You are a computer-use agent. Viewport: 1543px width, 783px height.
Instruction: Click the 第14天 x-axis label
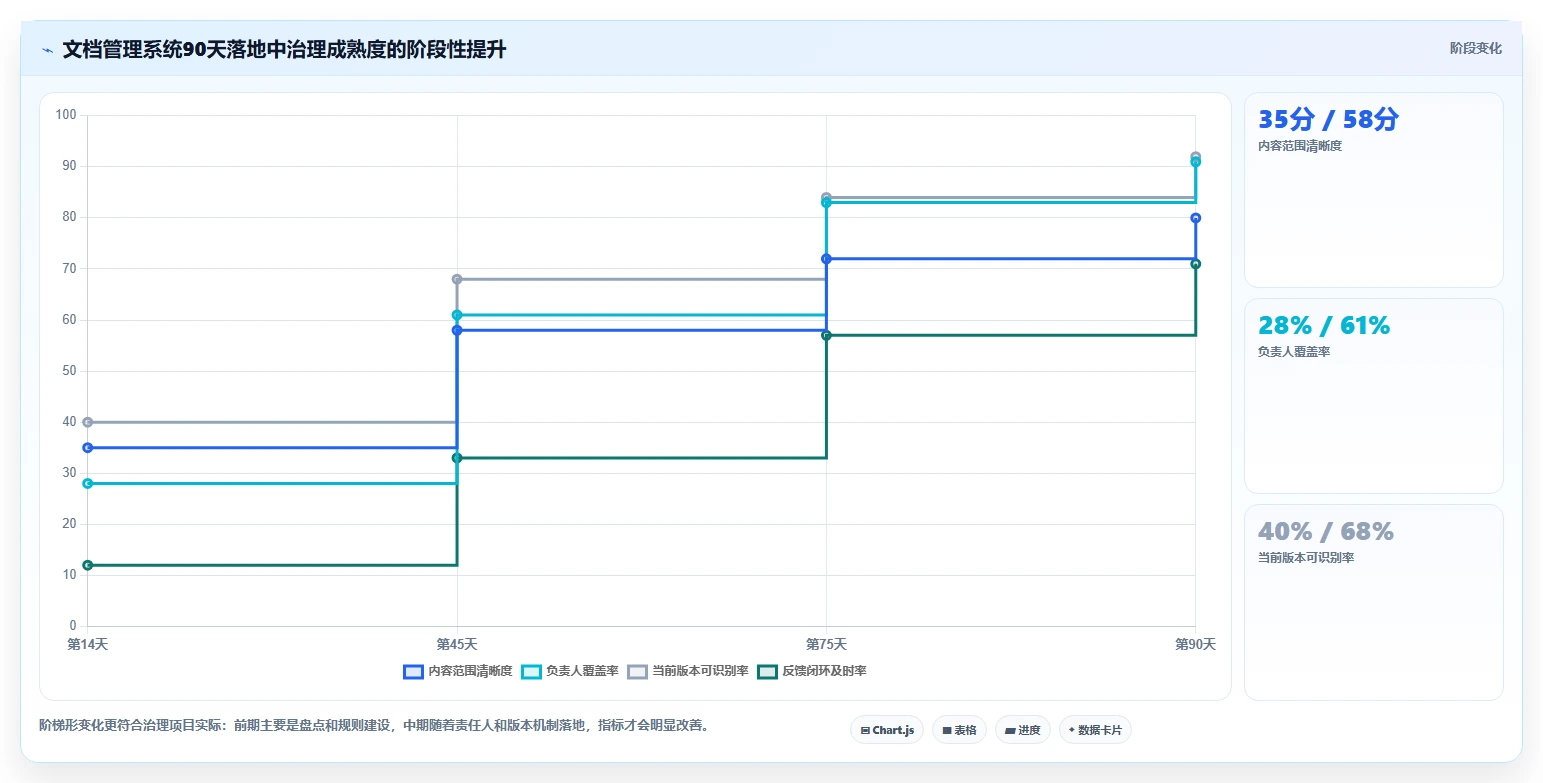(x=87, y=644)
